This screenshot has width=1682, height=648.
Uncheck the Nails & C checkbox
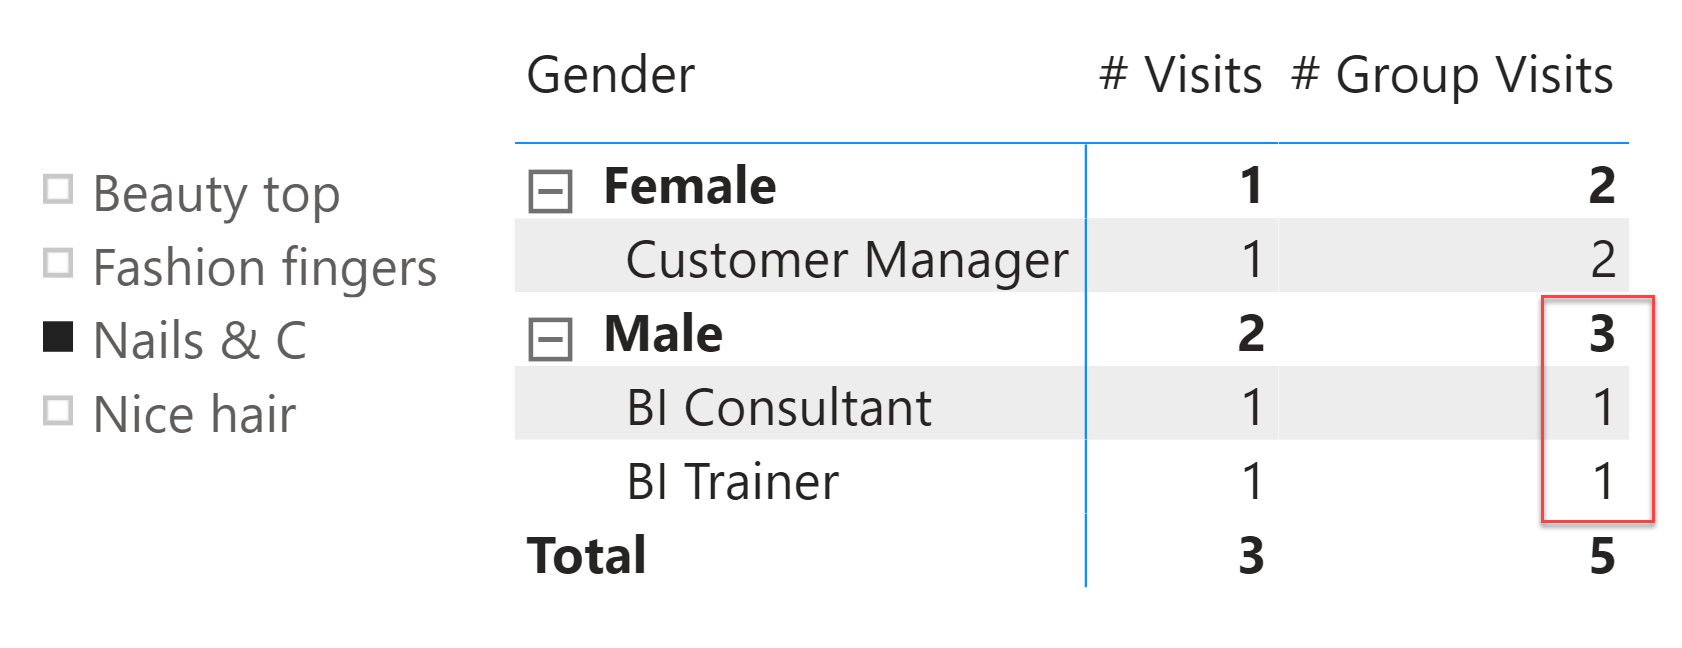(58, 337)
